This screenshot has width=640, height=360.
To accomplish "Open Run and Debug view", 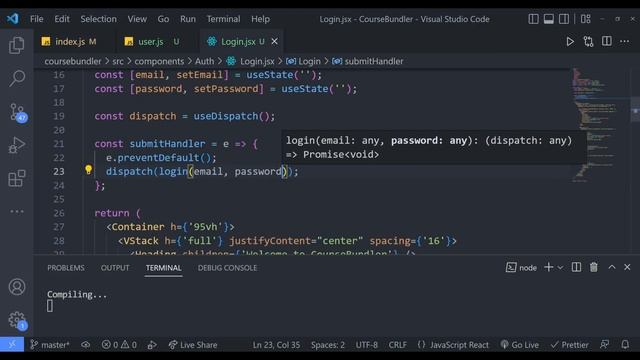I will click(16, 145).
